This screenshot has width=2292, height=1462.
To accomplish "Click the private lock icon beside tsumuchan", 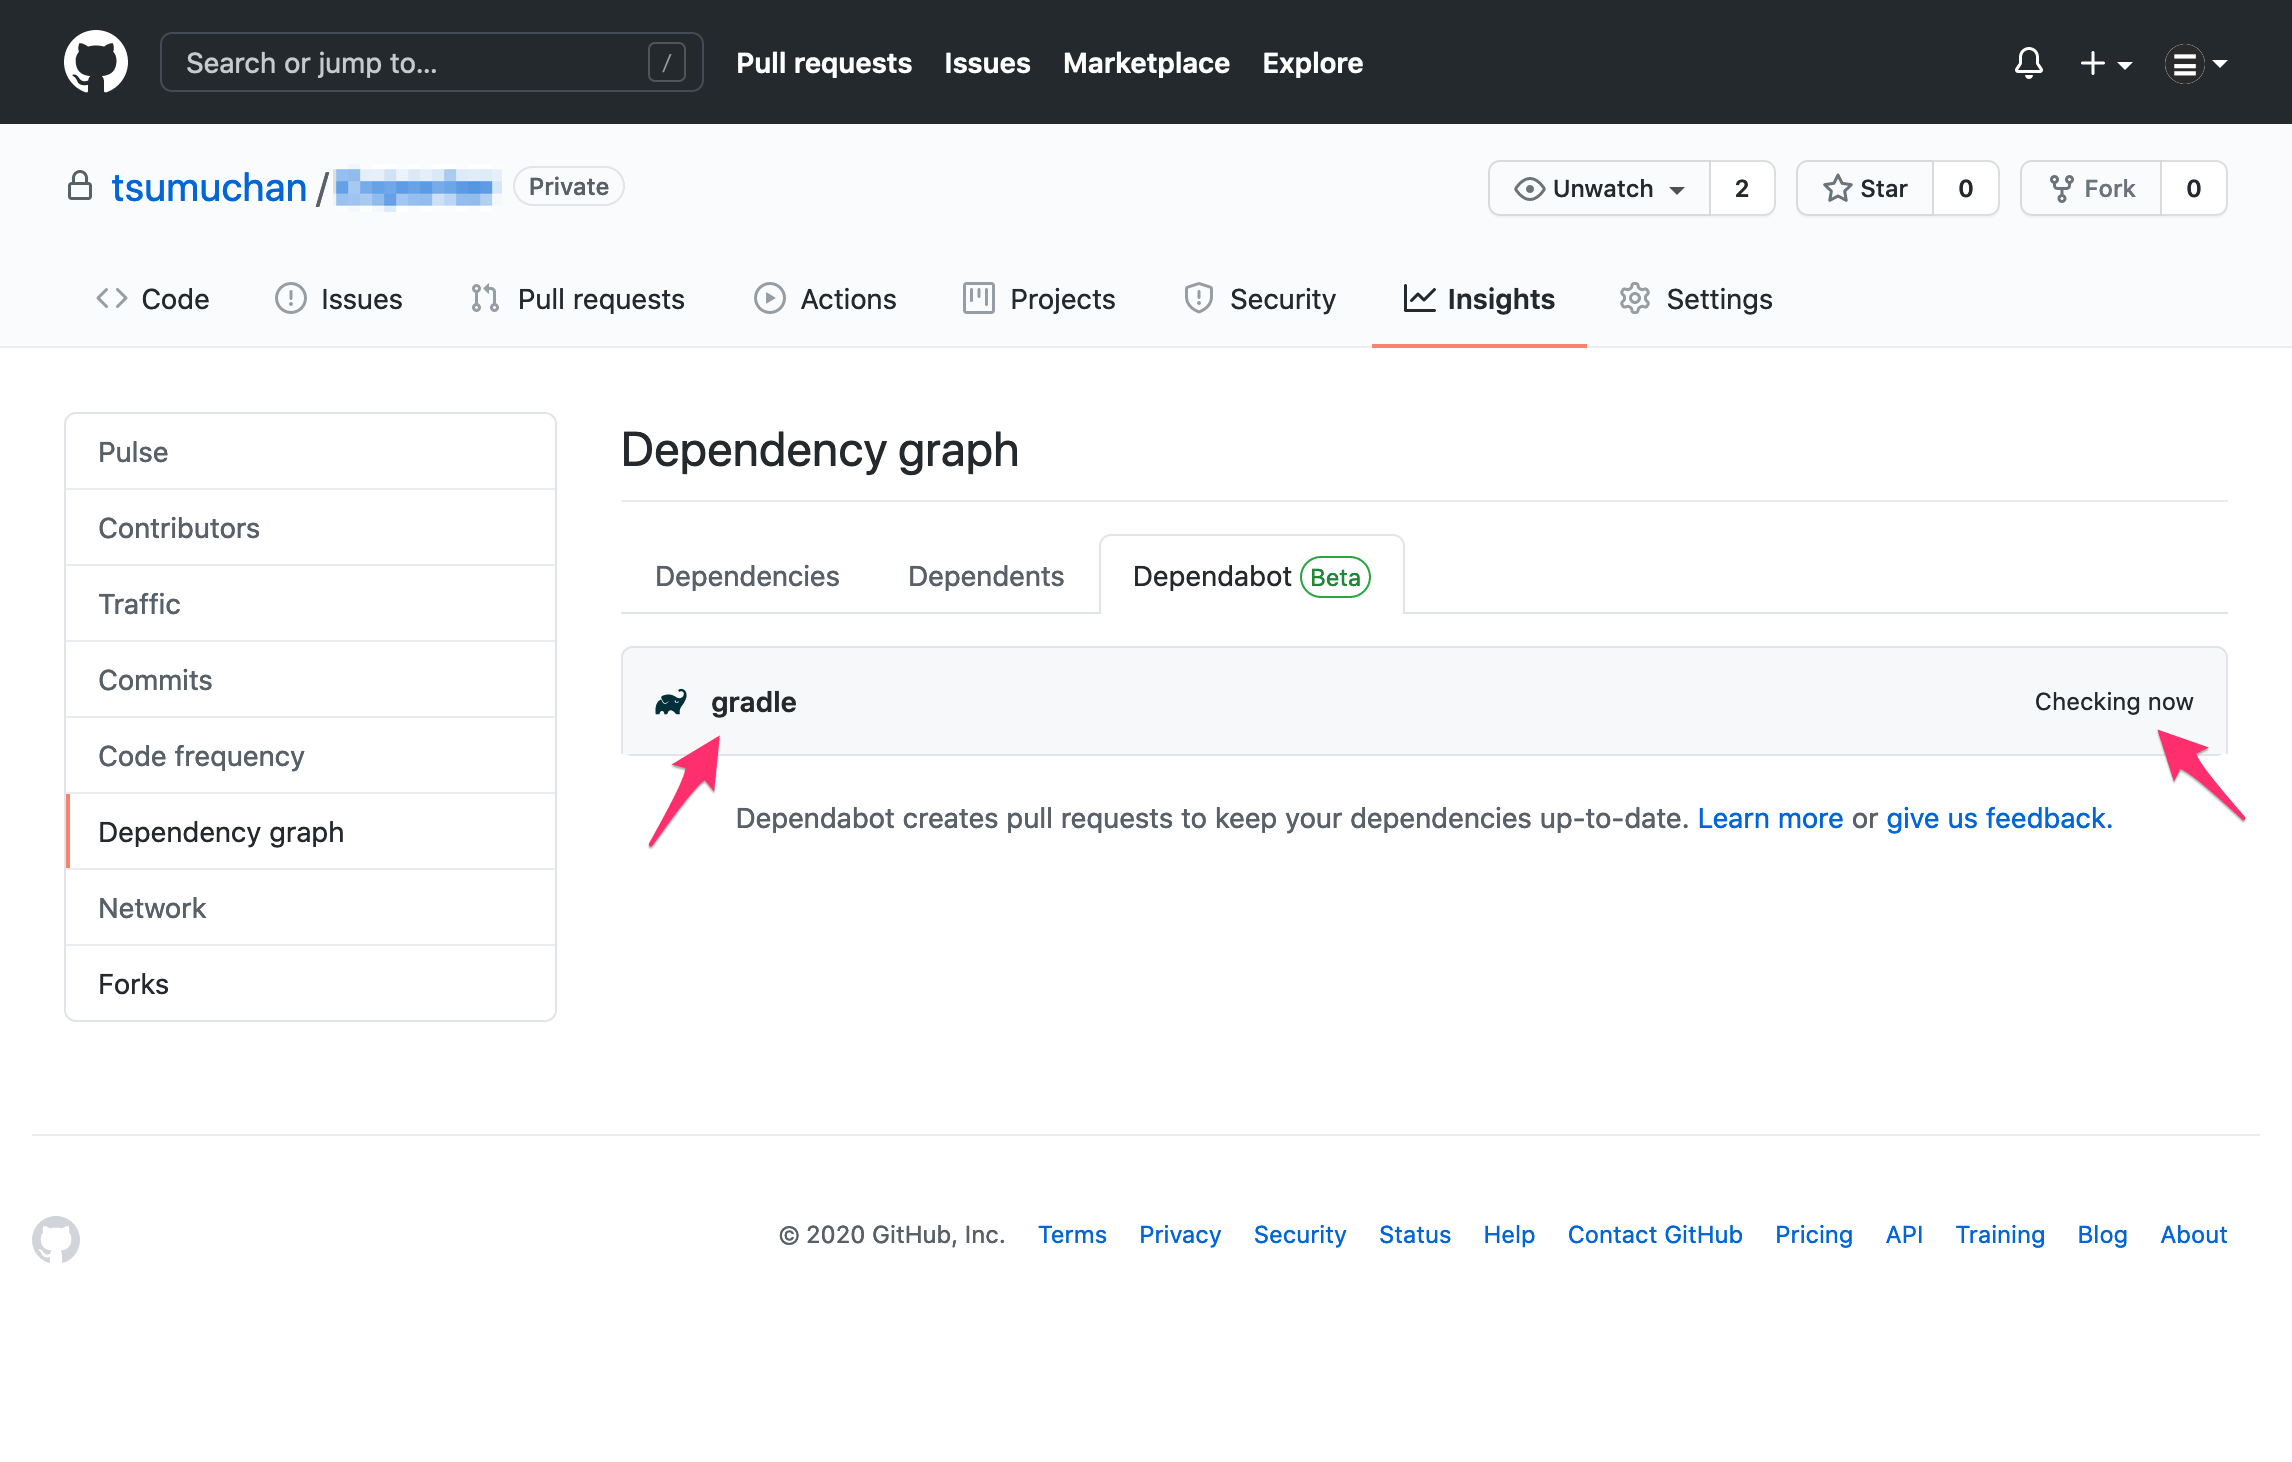I will pyautogui.click(x=80, y=185).
